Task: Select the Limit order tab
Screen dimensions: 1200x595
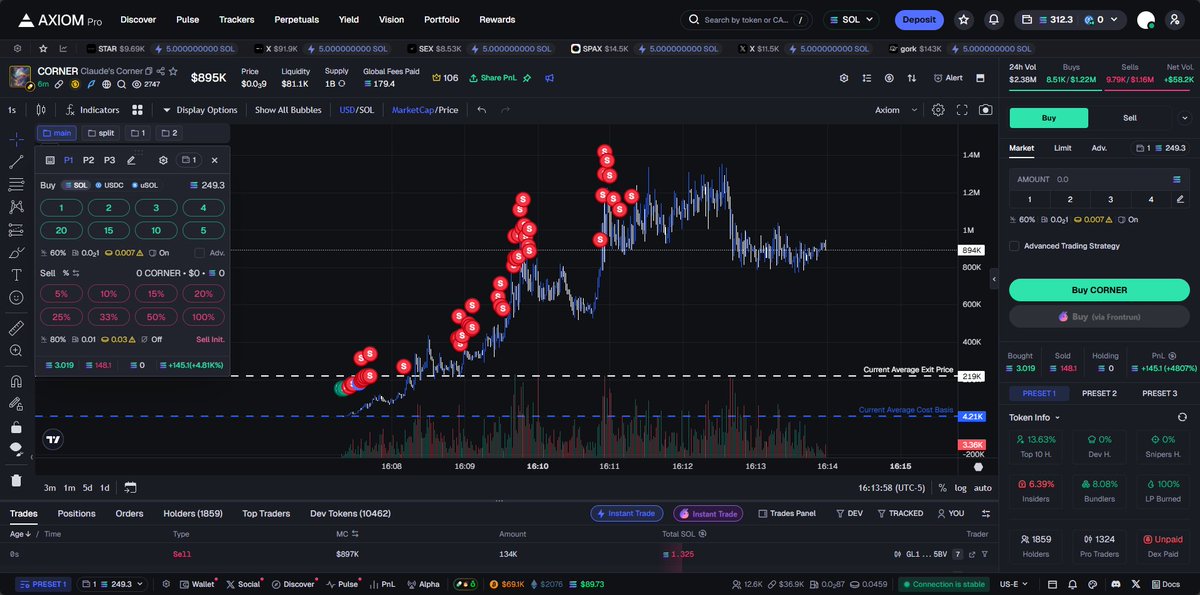Action: click(1063, 148)
